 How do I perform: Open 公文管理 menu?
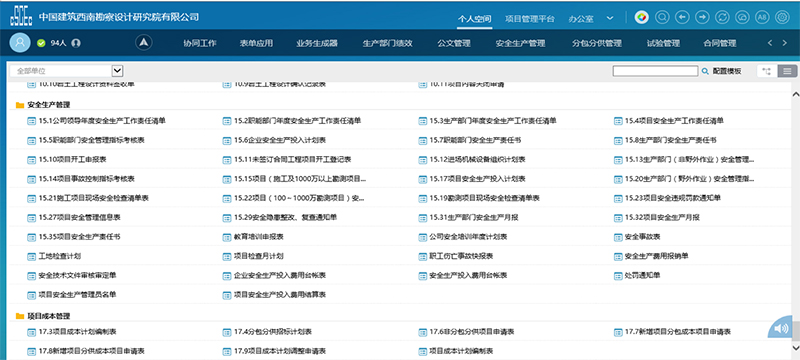[454, 43]
